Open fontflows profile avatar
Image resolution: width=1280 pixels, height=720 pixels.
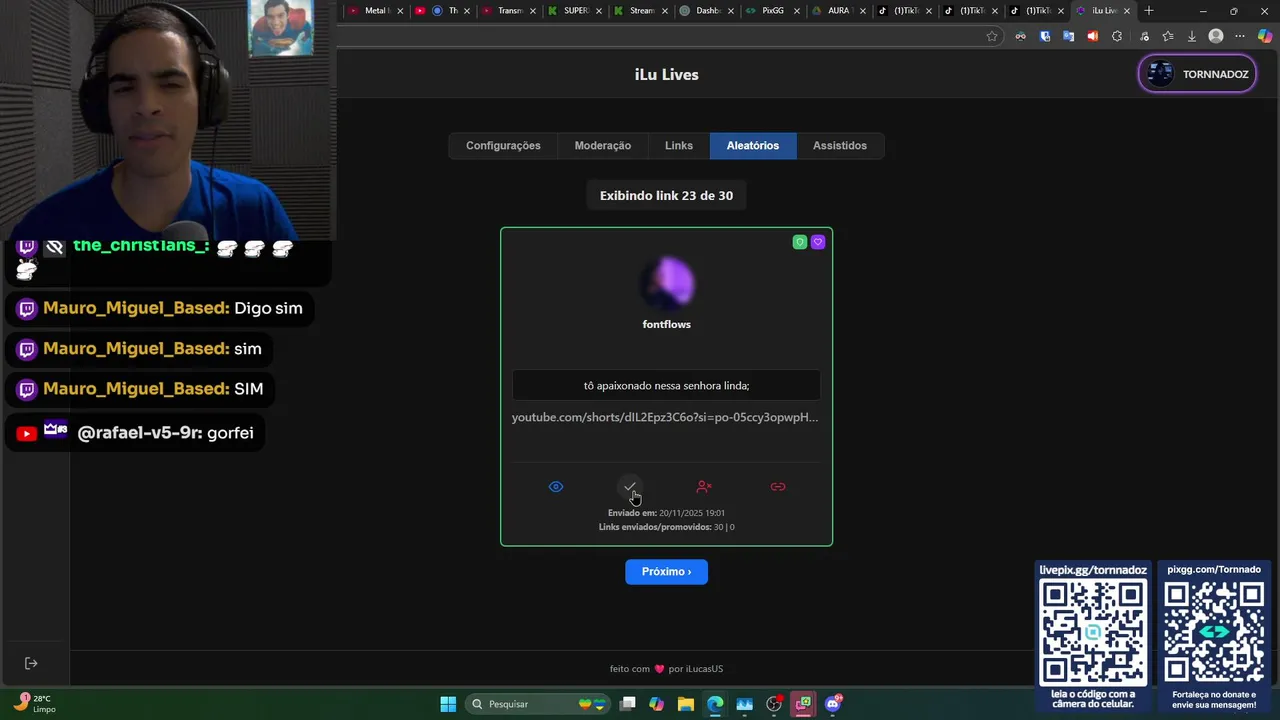click(667, 283)
